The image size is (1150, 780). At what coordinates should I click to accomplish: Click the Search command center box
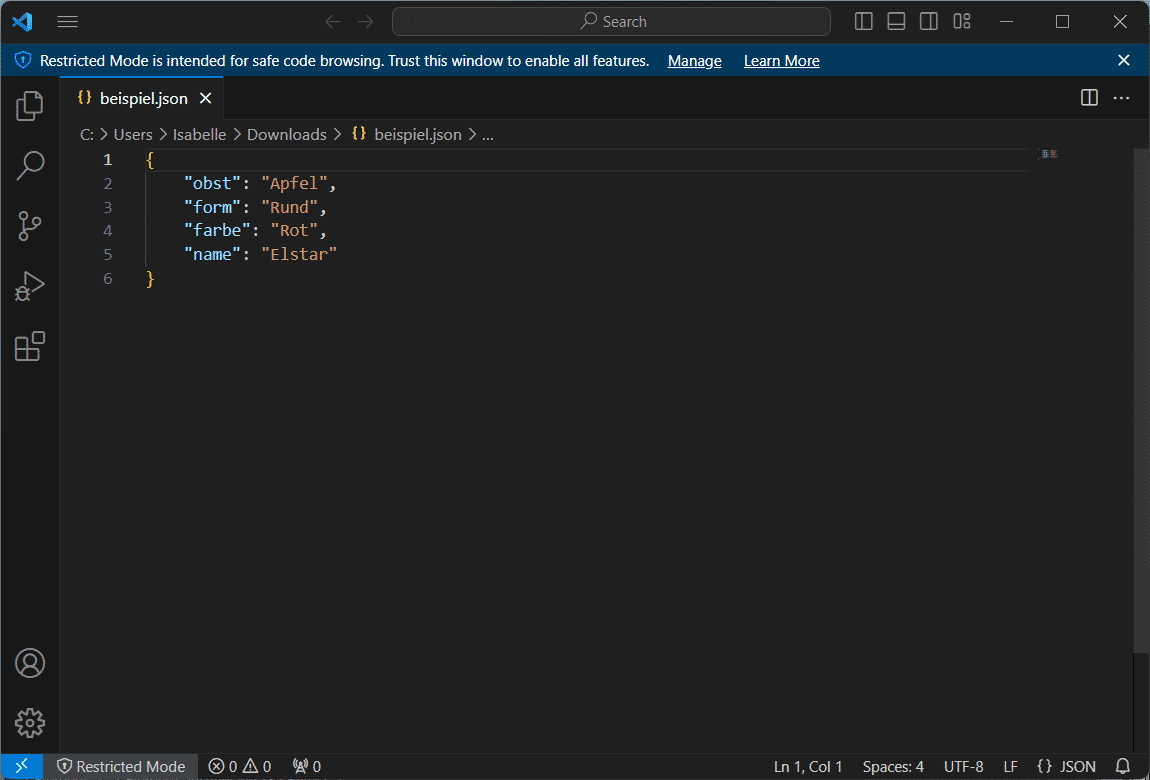point(611,21)
